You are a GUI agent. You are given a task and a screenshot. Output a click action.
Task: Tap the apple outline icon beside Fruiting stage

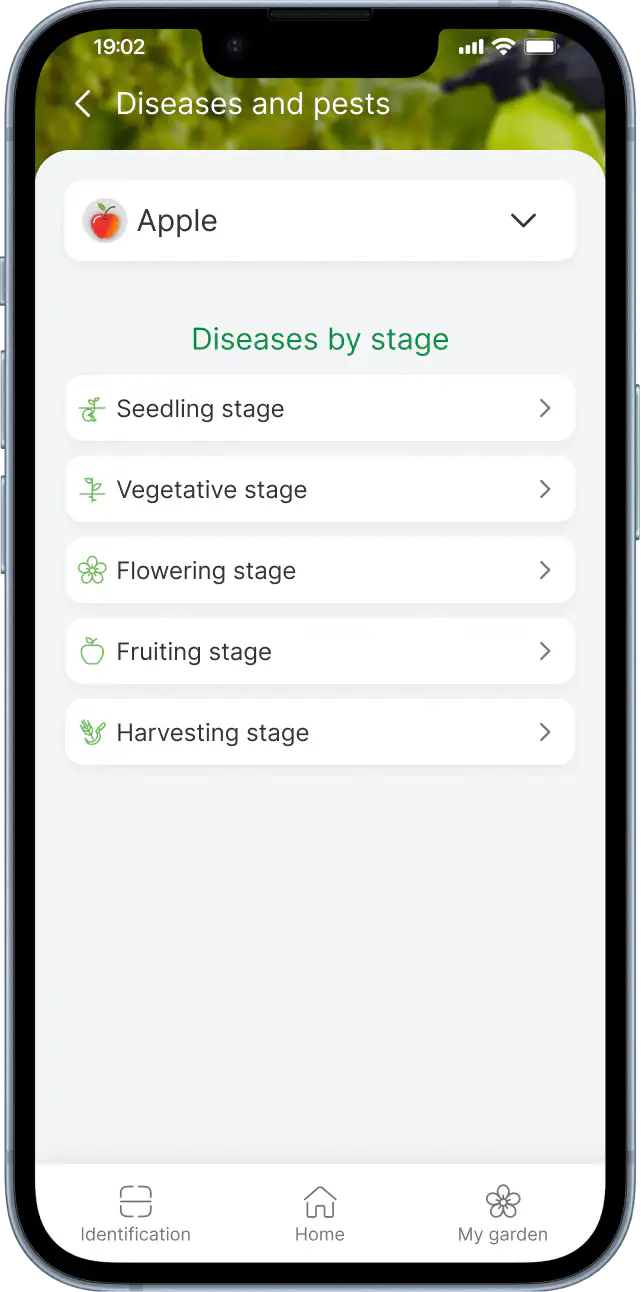point(92,652)
